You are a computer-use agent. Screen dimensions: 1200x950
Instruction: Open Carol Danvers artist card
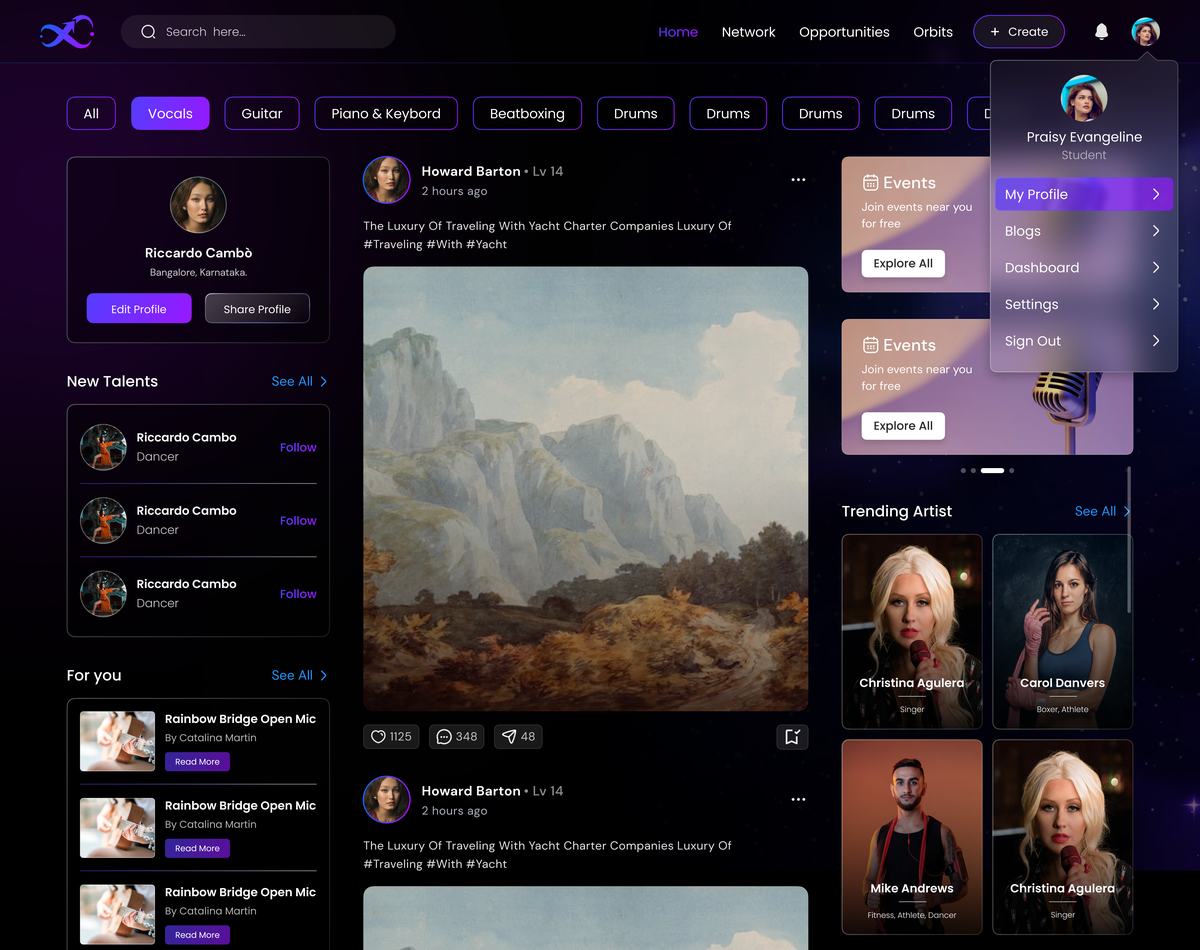pos(1063,631)
